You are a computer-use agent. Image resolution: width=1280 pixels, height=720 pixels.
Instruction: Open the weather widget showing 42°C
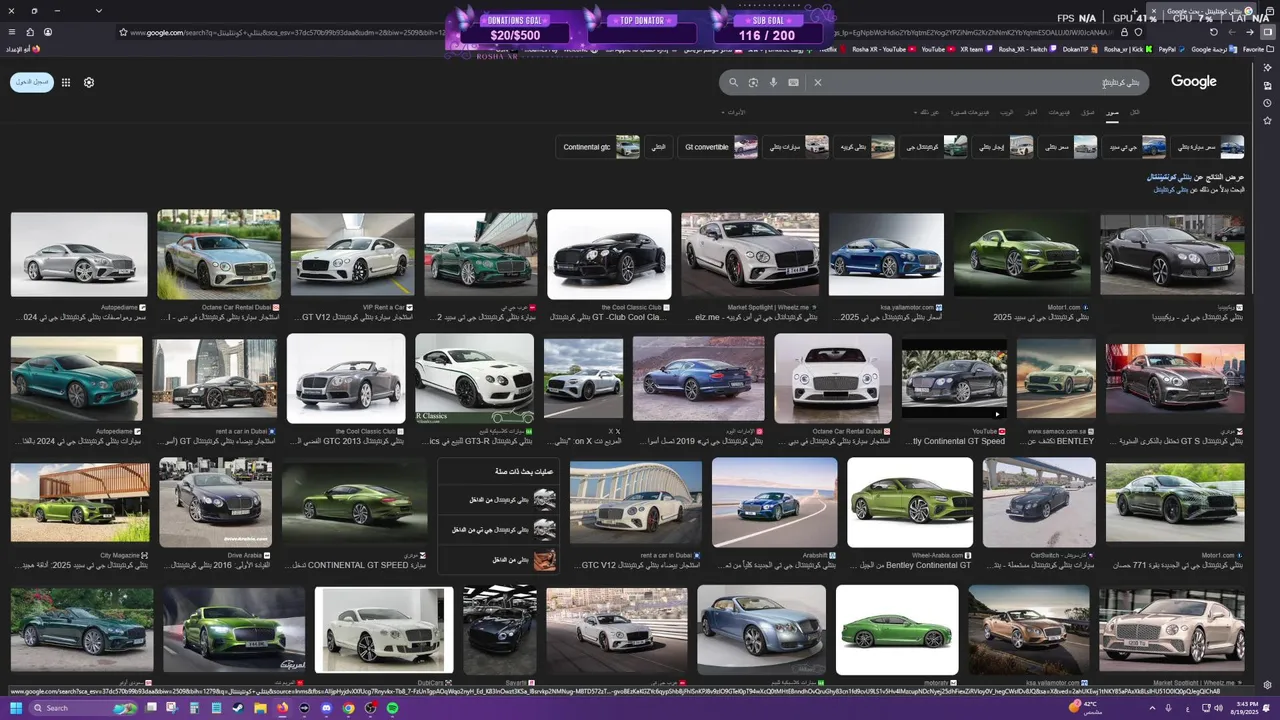(x=1083, y=708)
